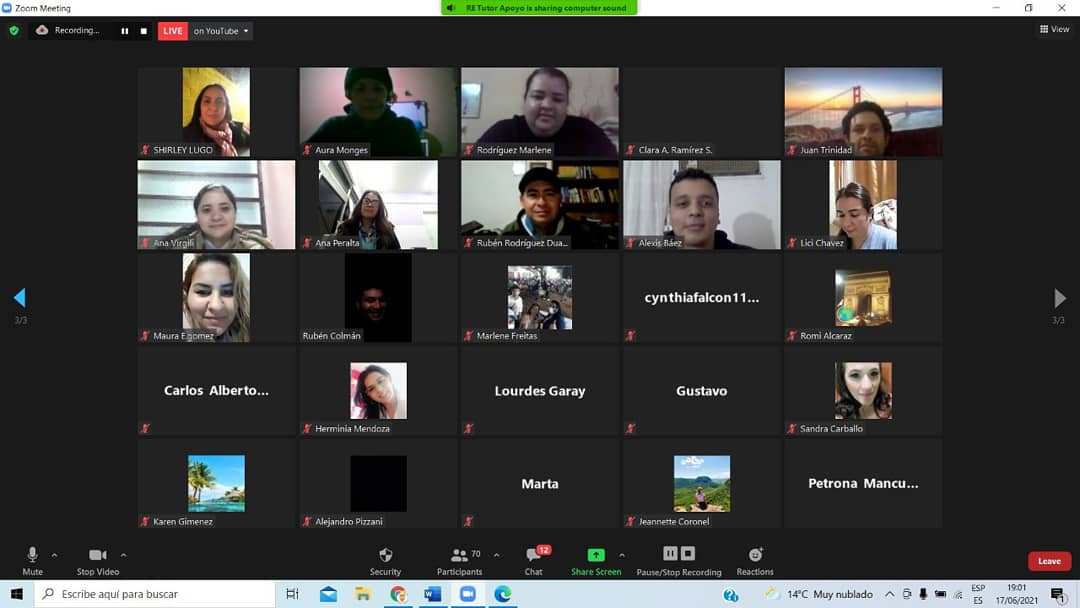Viewport: 1080px width, 608px height.
Task: Open the Reactions menu
Action: 755,560
